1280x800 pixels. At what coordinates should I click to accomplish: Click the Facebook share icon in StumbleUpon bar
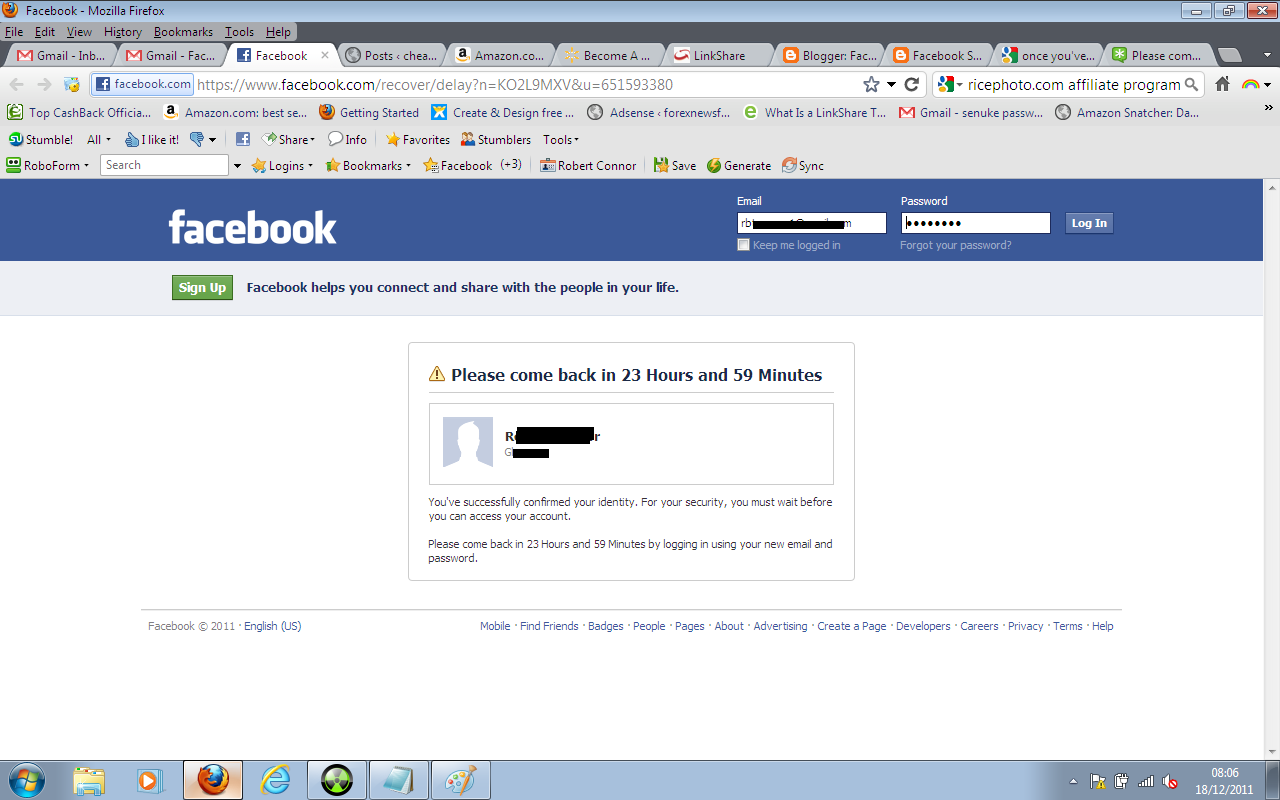coord(243,140)
